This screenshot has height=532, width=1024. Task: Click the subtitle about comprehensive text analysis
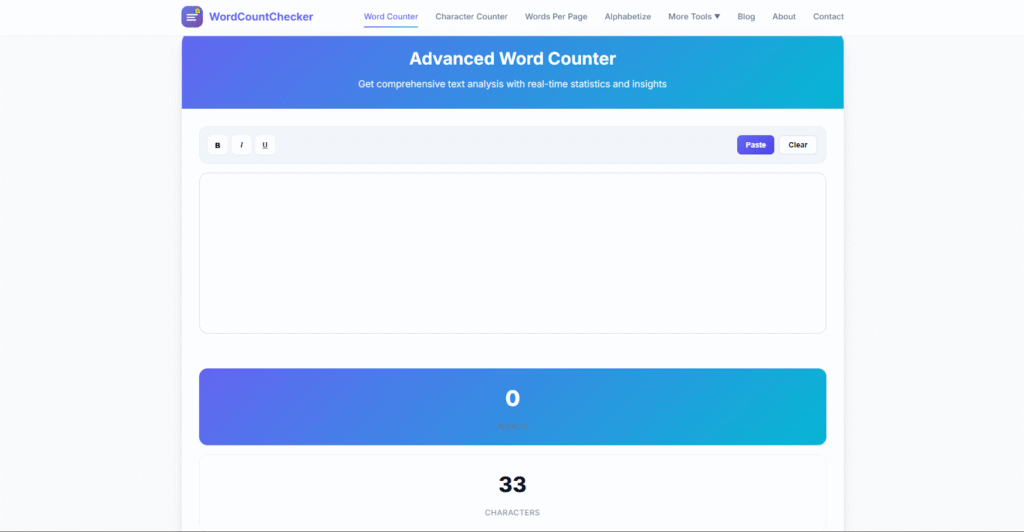(512, 84)
